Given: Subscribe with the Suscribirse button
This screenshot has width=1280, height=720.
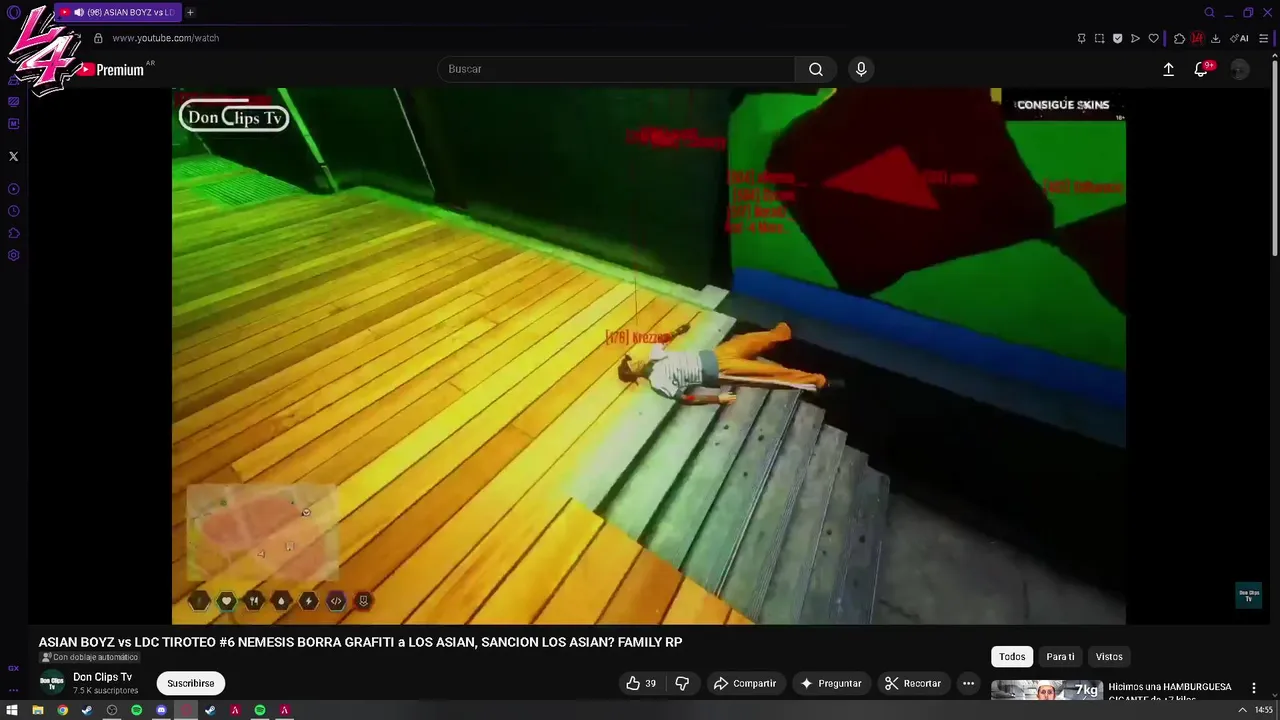Looking at the screenshot, I should (x=191, y=683).
